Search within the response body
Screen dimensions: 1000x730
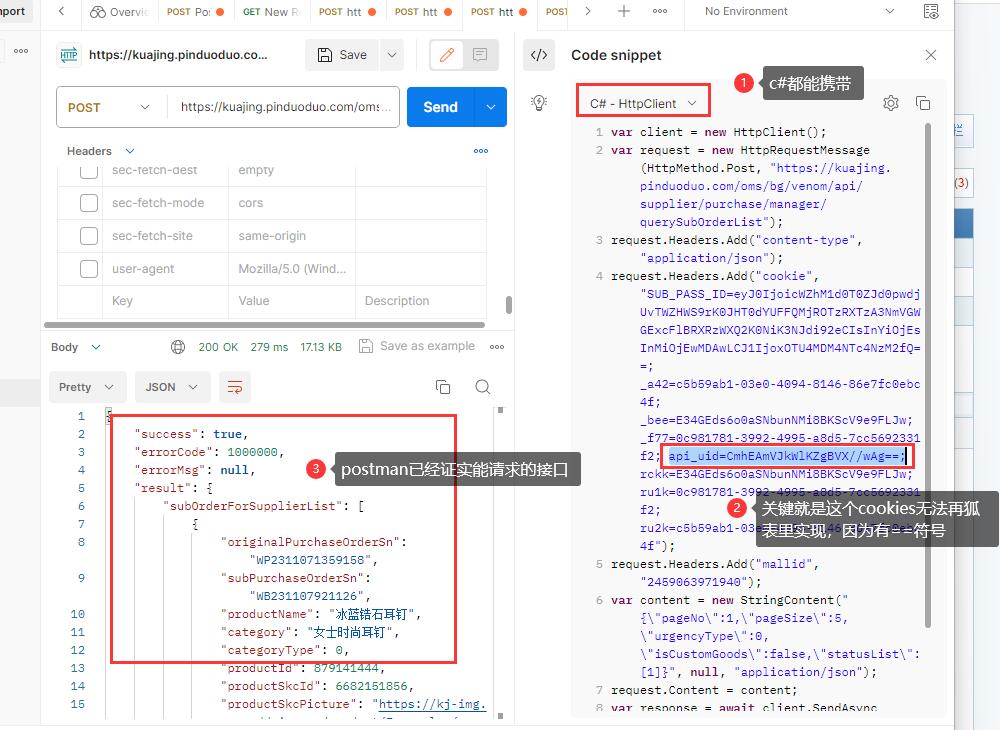click(483, 387)
